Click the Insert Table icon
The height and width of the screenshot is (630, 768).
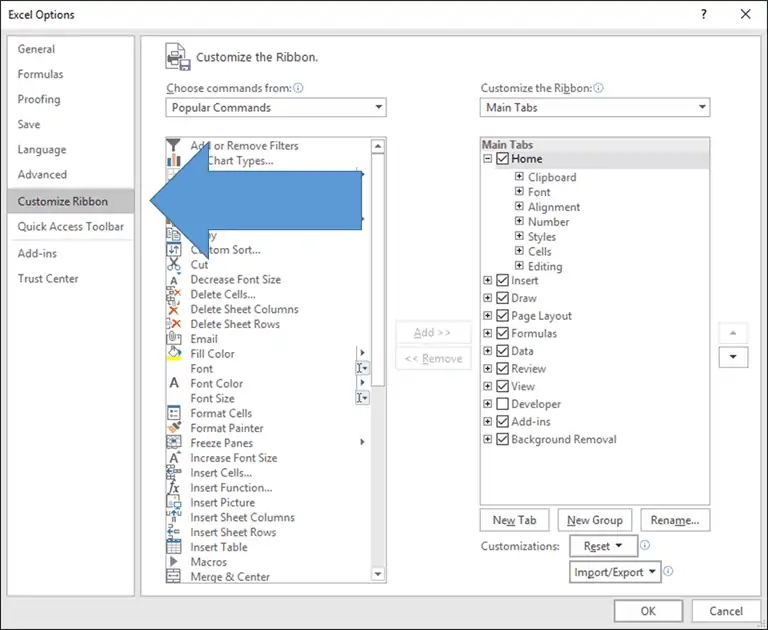click(x=174, y=547)
